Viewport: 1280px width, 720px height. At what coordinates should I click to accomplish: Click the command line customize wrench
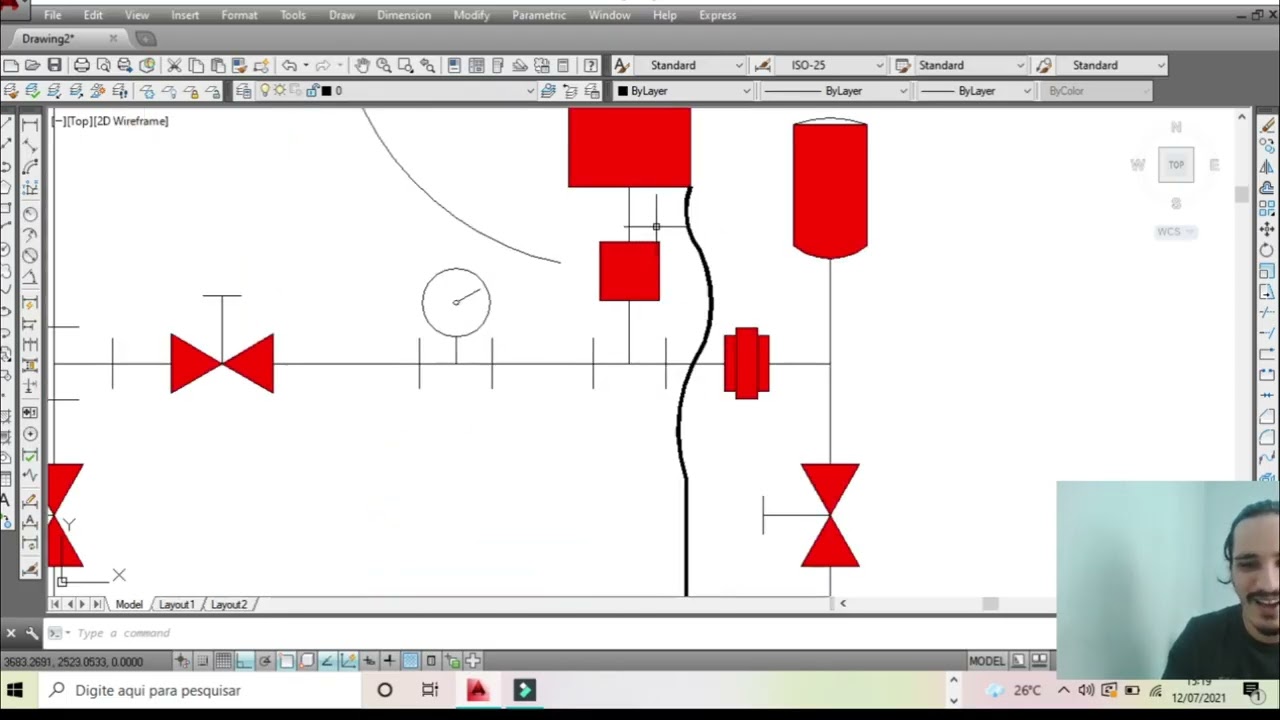coord(32,633)
